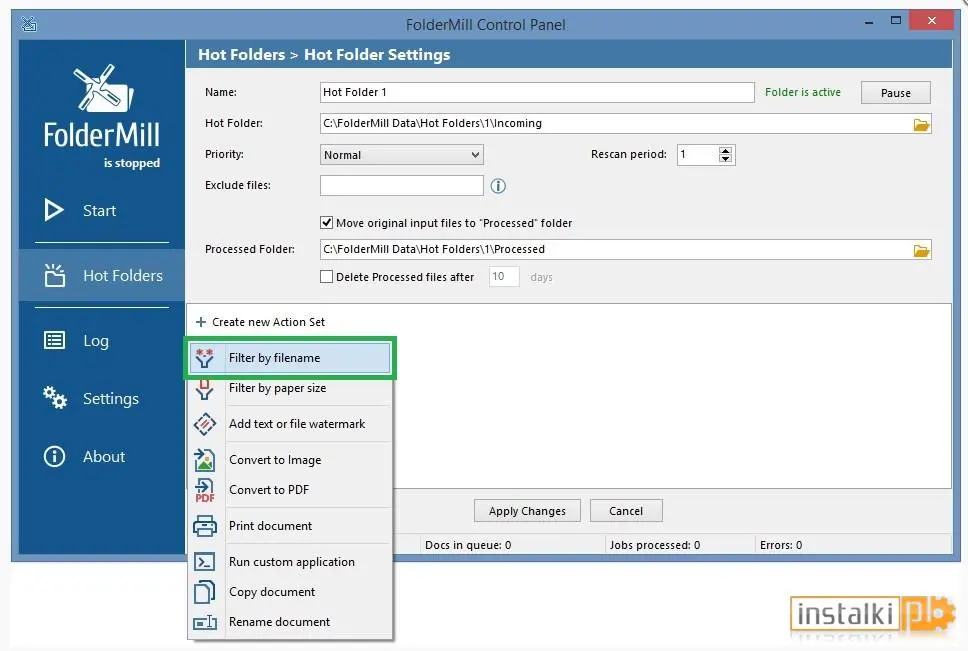
Task: Click the Filter by filename funnel icon
Action: tap(204, 358)
